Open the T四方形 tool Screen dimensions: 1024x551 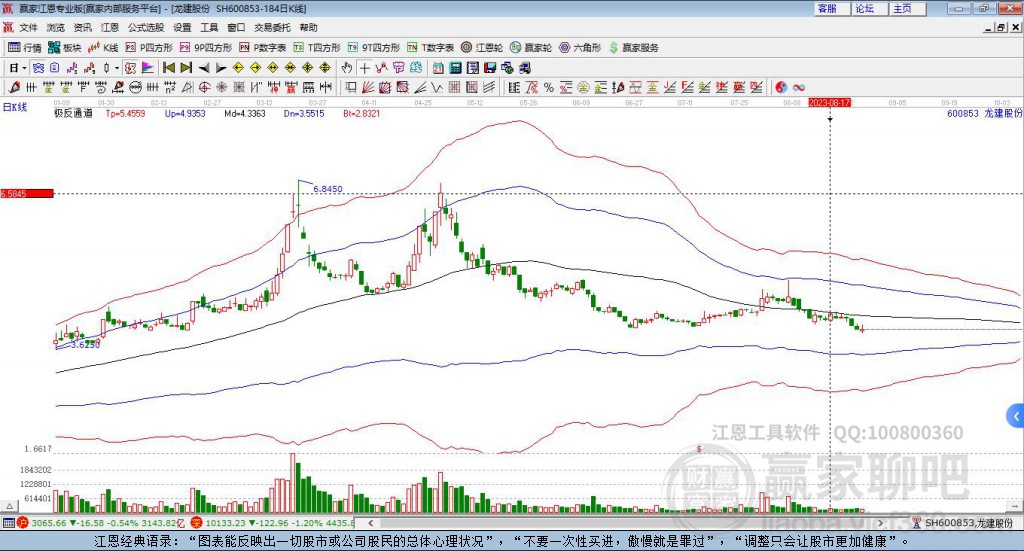pyautogui.click(x=317, y=48)
